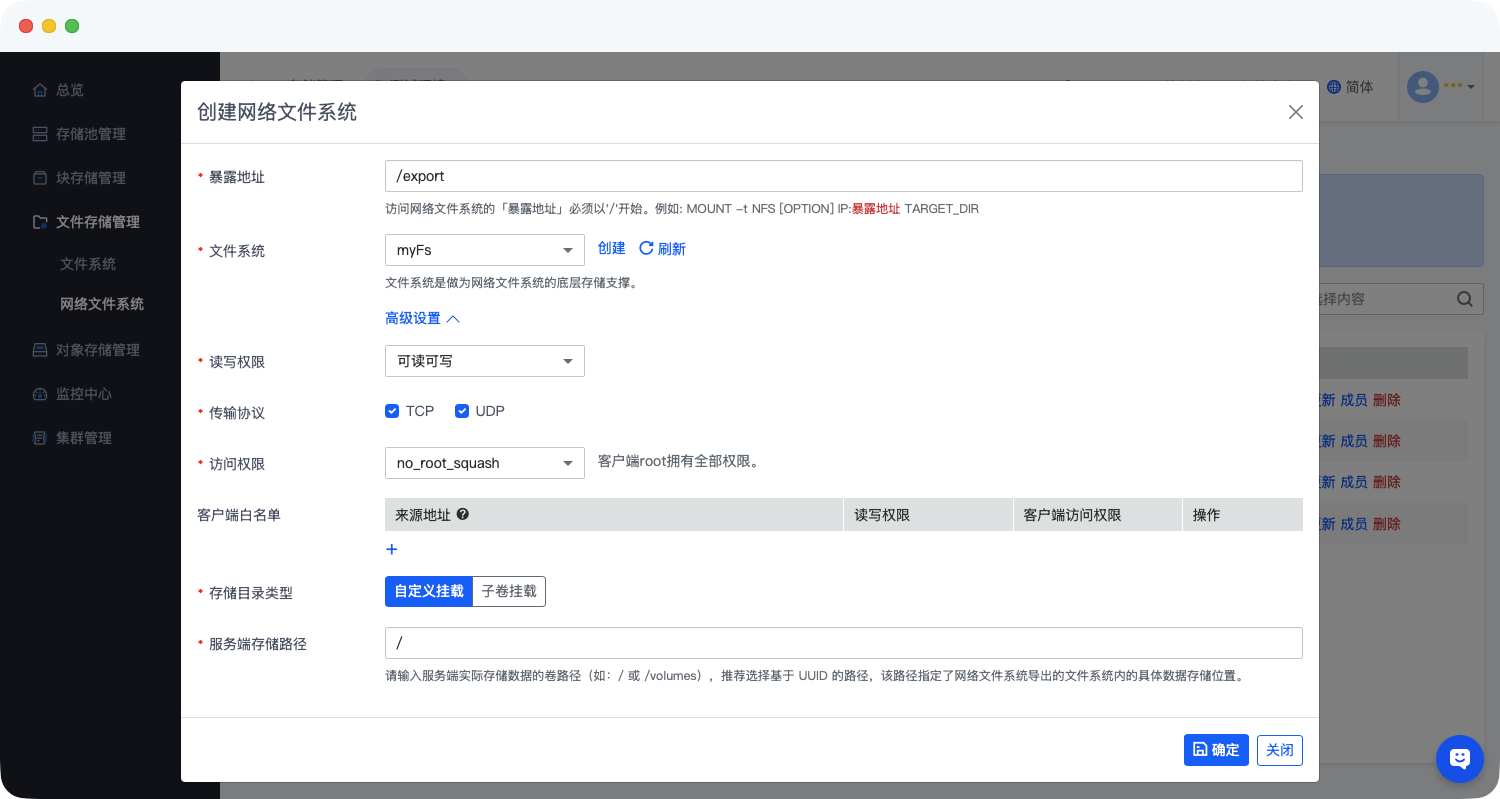The width and height of the screenshot is (1500, 799).
Task: Collapse the 高级设置 section
Action: click(x=422, y=318)
